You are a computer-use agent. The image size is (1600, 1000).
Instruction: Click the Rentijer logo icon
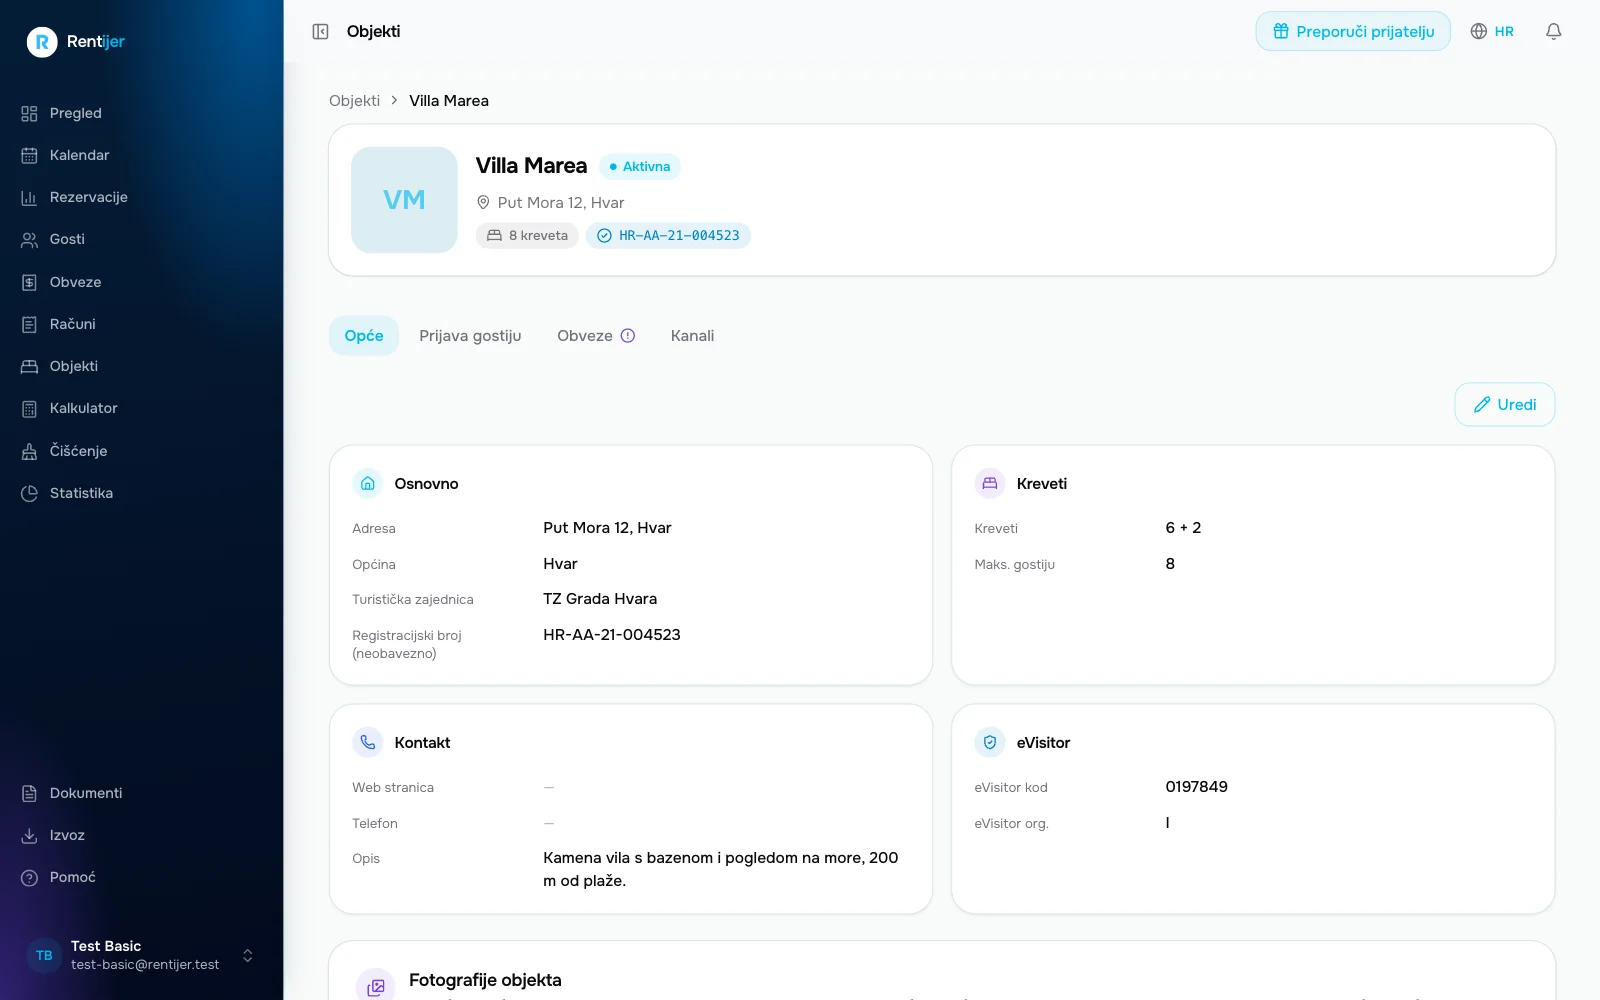click(42, 41)
